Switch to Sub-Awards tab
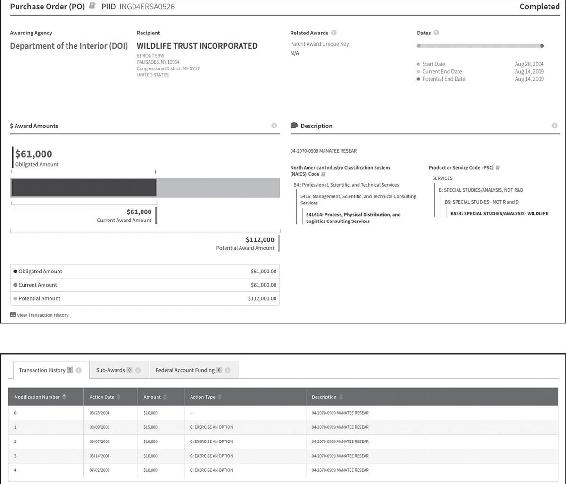 (119, 370)
